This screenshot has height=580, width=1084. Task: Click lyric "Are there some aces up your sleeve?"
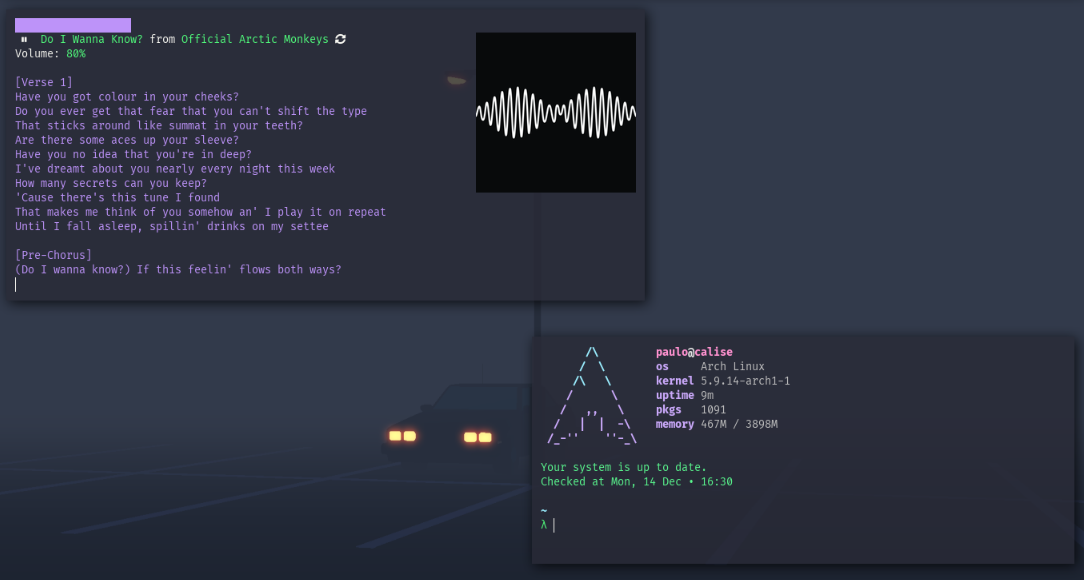pos(127,140)
